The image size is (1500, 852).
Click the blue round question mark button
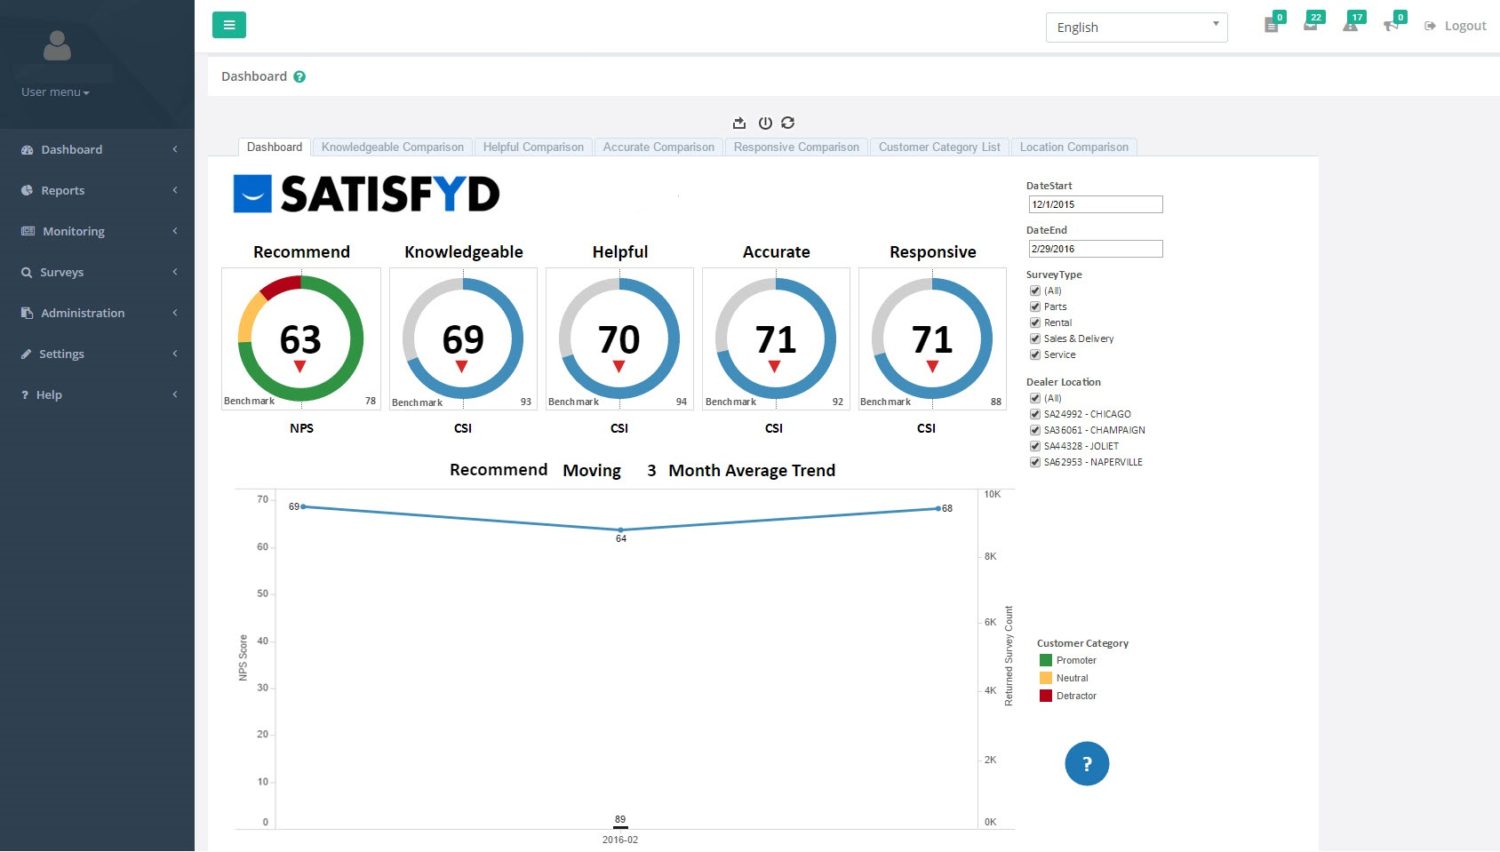click(1087, 764)
